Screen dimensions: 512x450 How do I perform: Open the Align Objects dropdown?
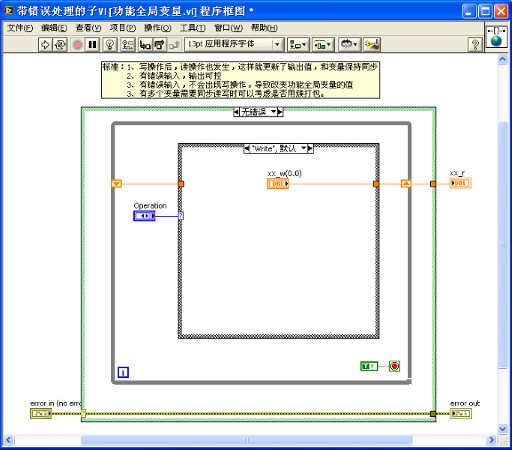click(298, 44)
